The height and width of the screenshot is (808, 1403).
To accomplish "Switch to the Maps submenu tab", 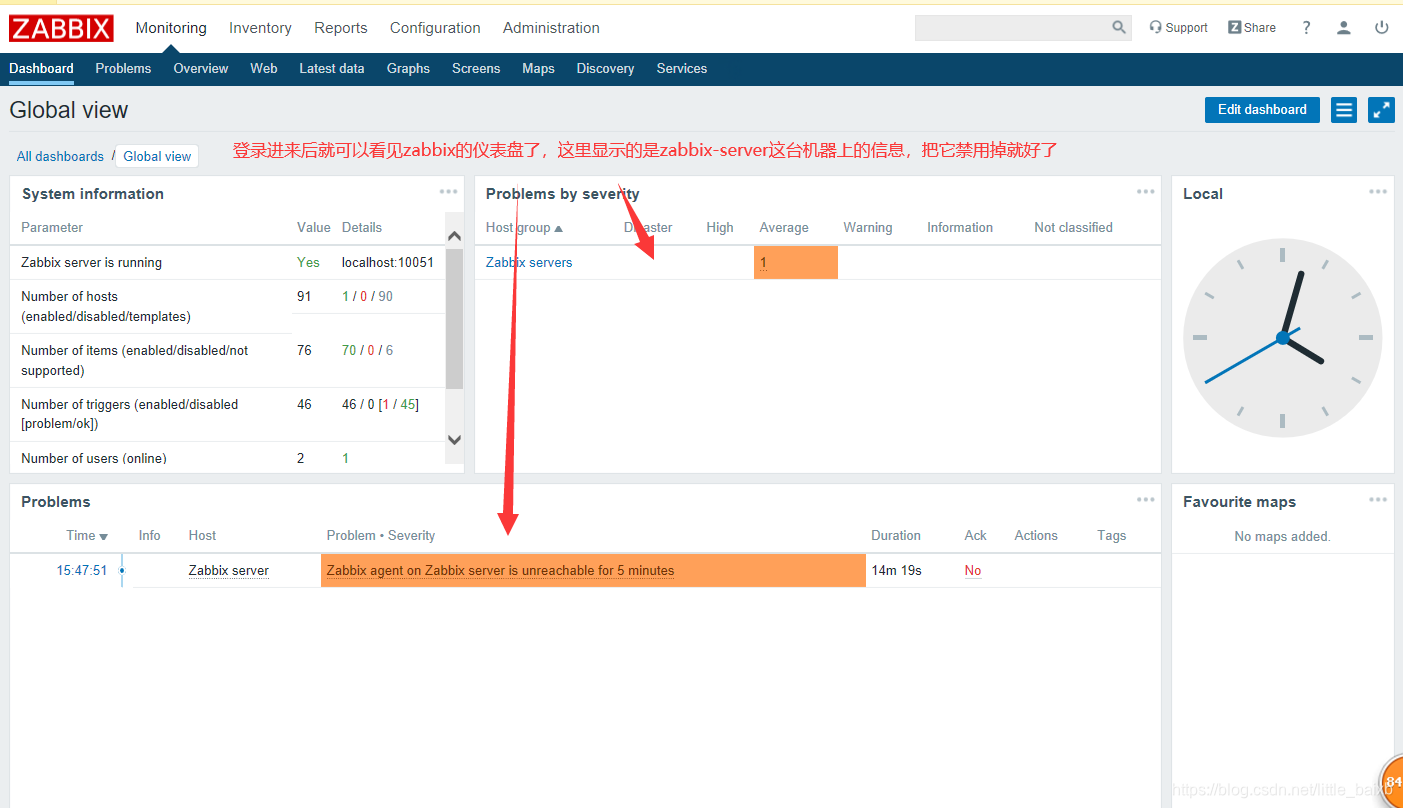I will [x=538, y=69].
